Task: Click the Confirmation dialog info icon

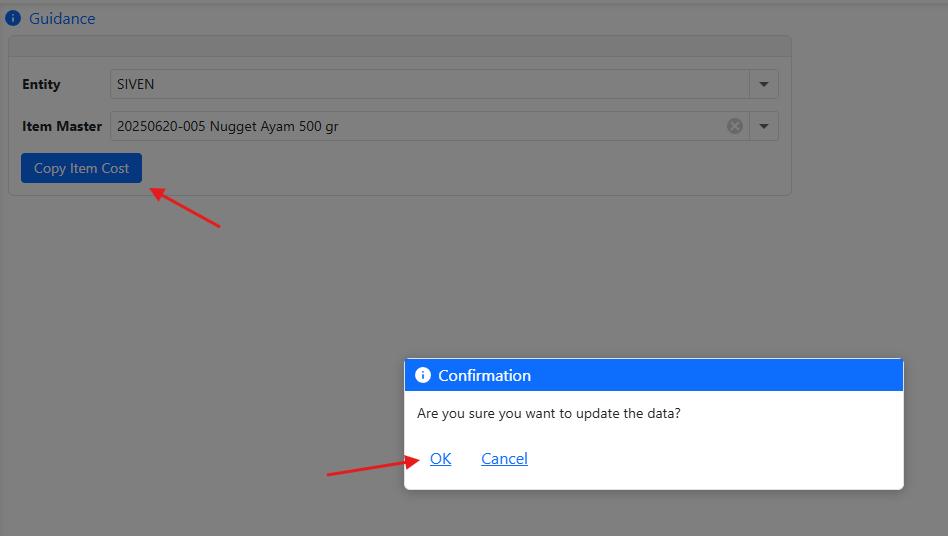Action: [423, 375]
